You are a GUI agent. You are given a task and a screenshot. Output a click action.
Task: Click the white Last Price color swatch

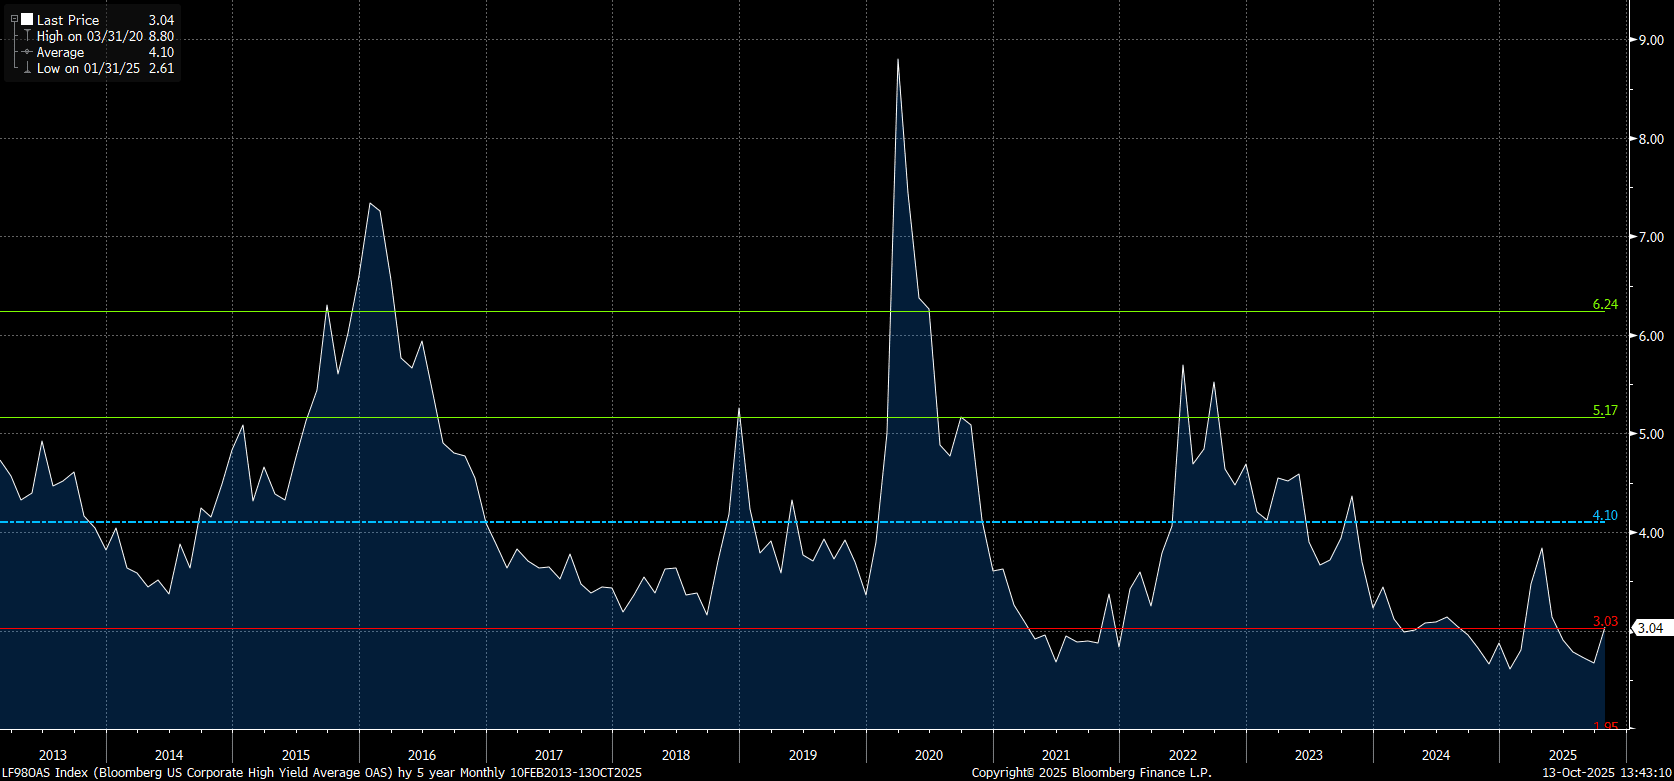27,20
